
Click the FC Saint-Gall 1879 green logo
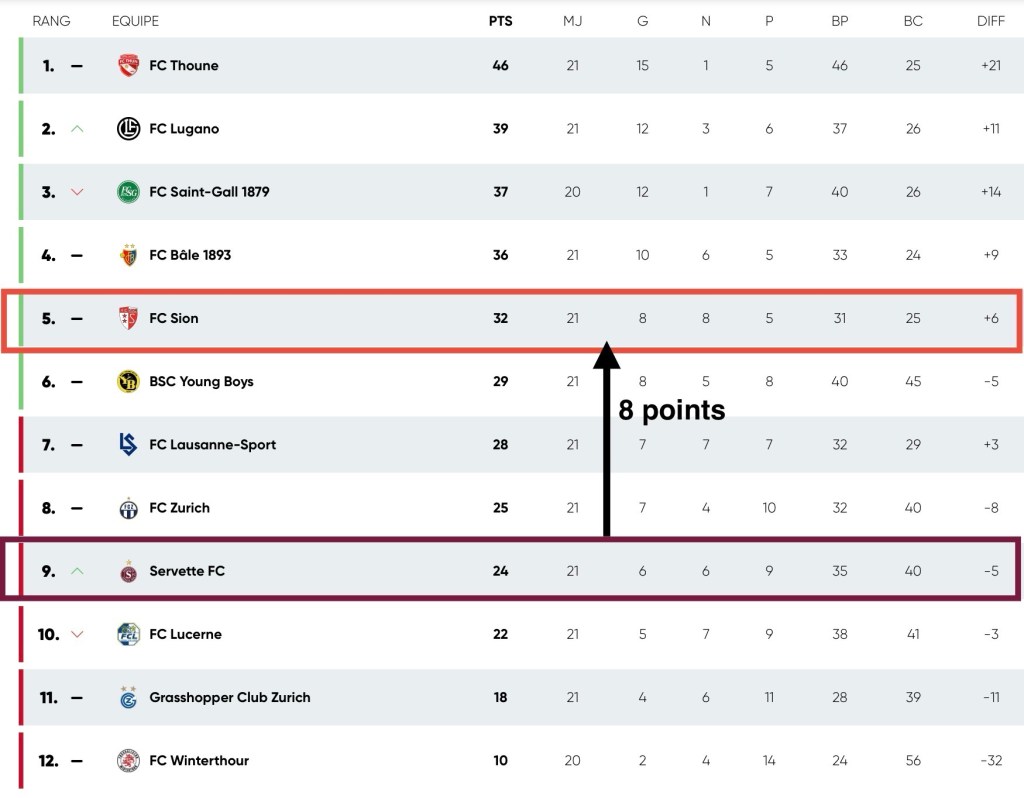pyautogui.click(x=128, y=192)
